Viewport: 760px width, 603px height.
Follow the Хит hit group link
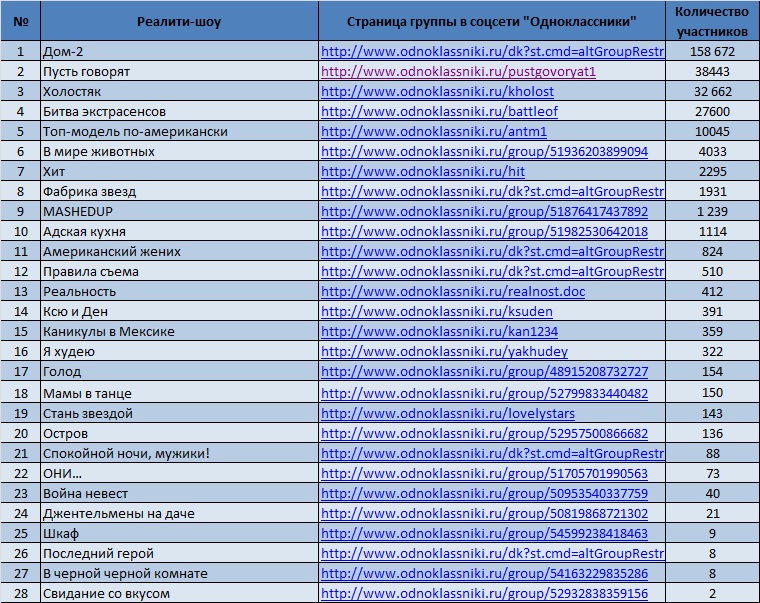pyautogui.click(x=423, y=172)
